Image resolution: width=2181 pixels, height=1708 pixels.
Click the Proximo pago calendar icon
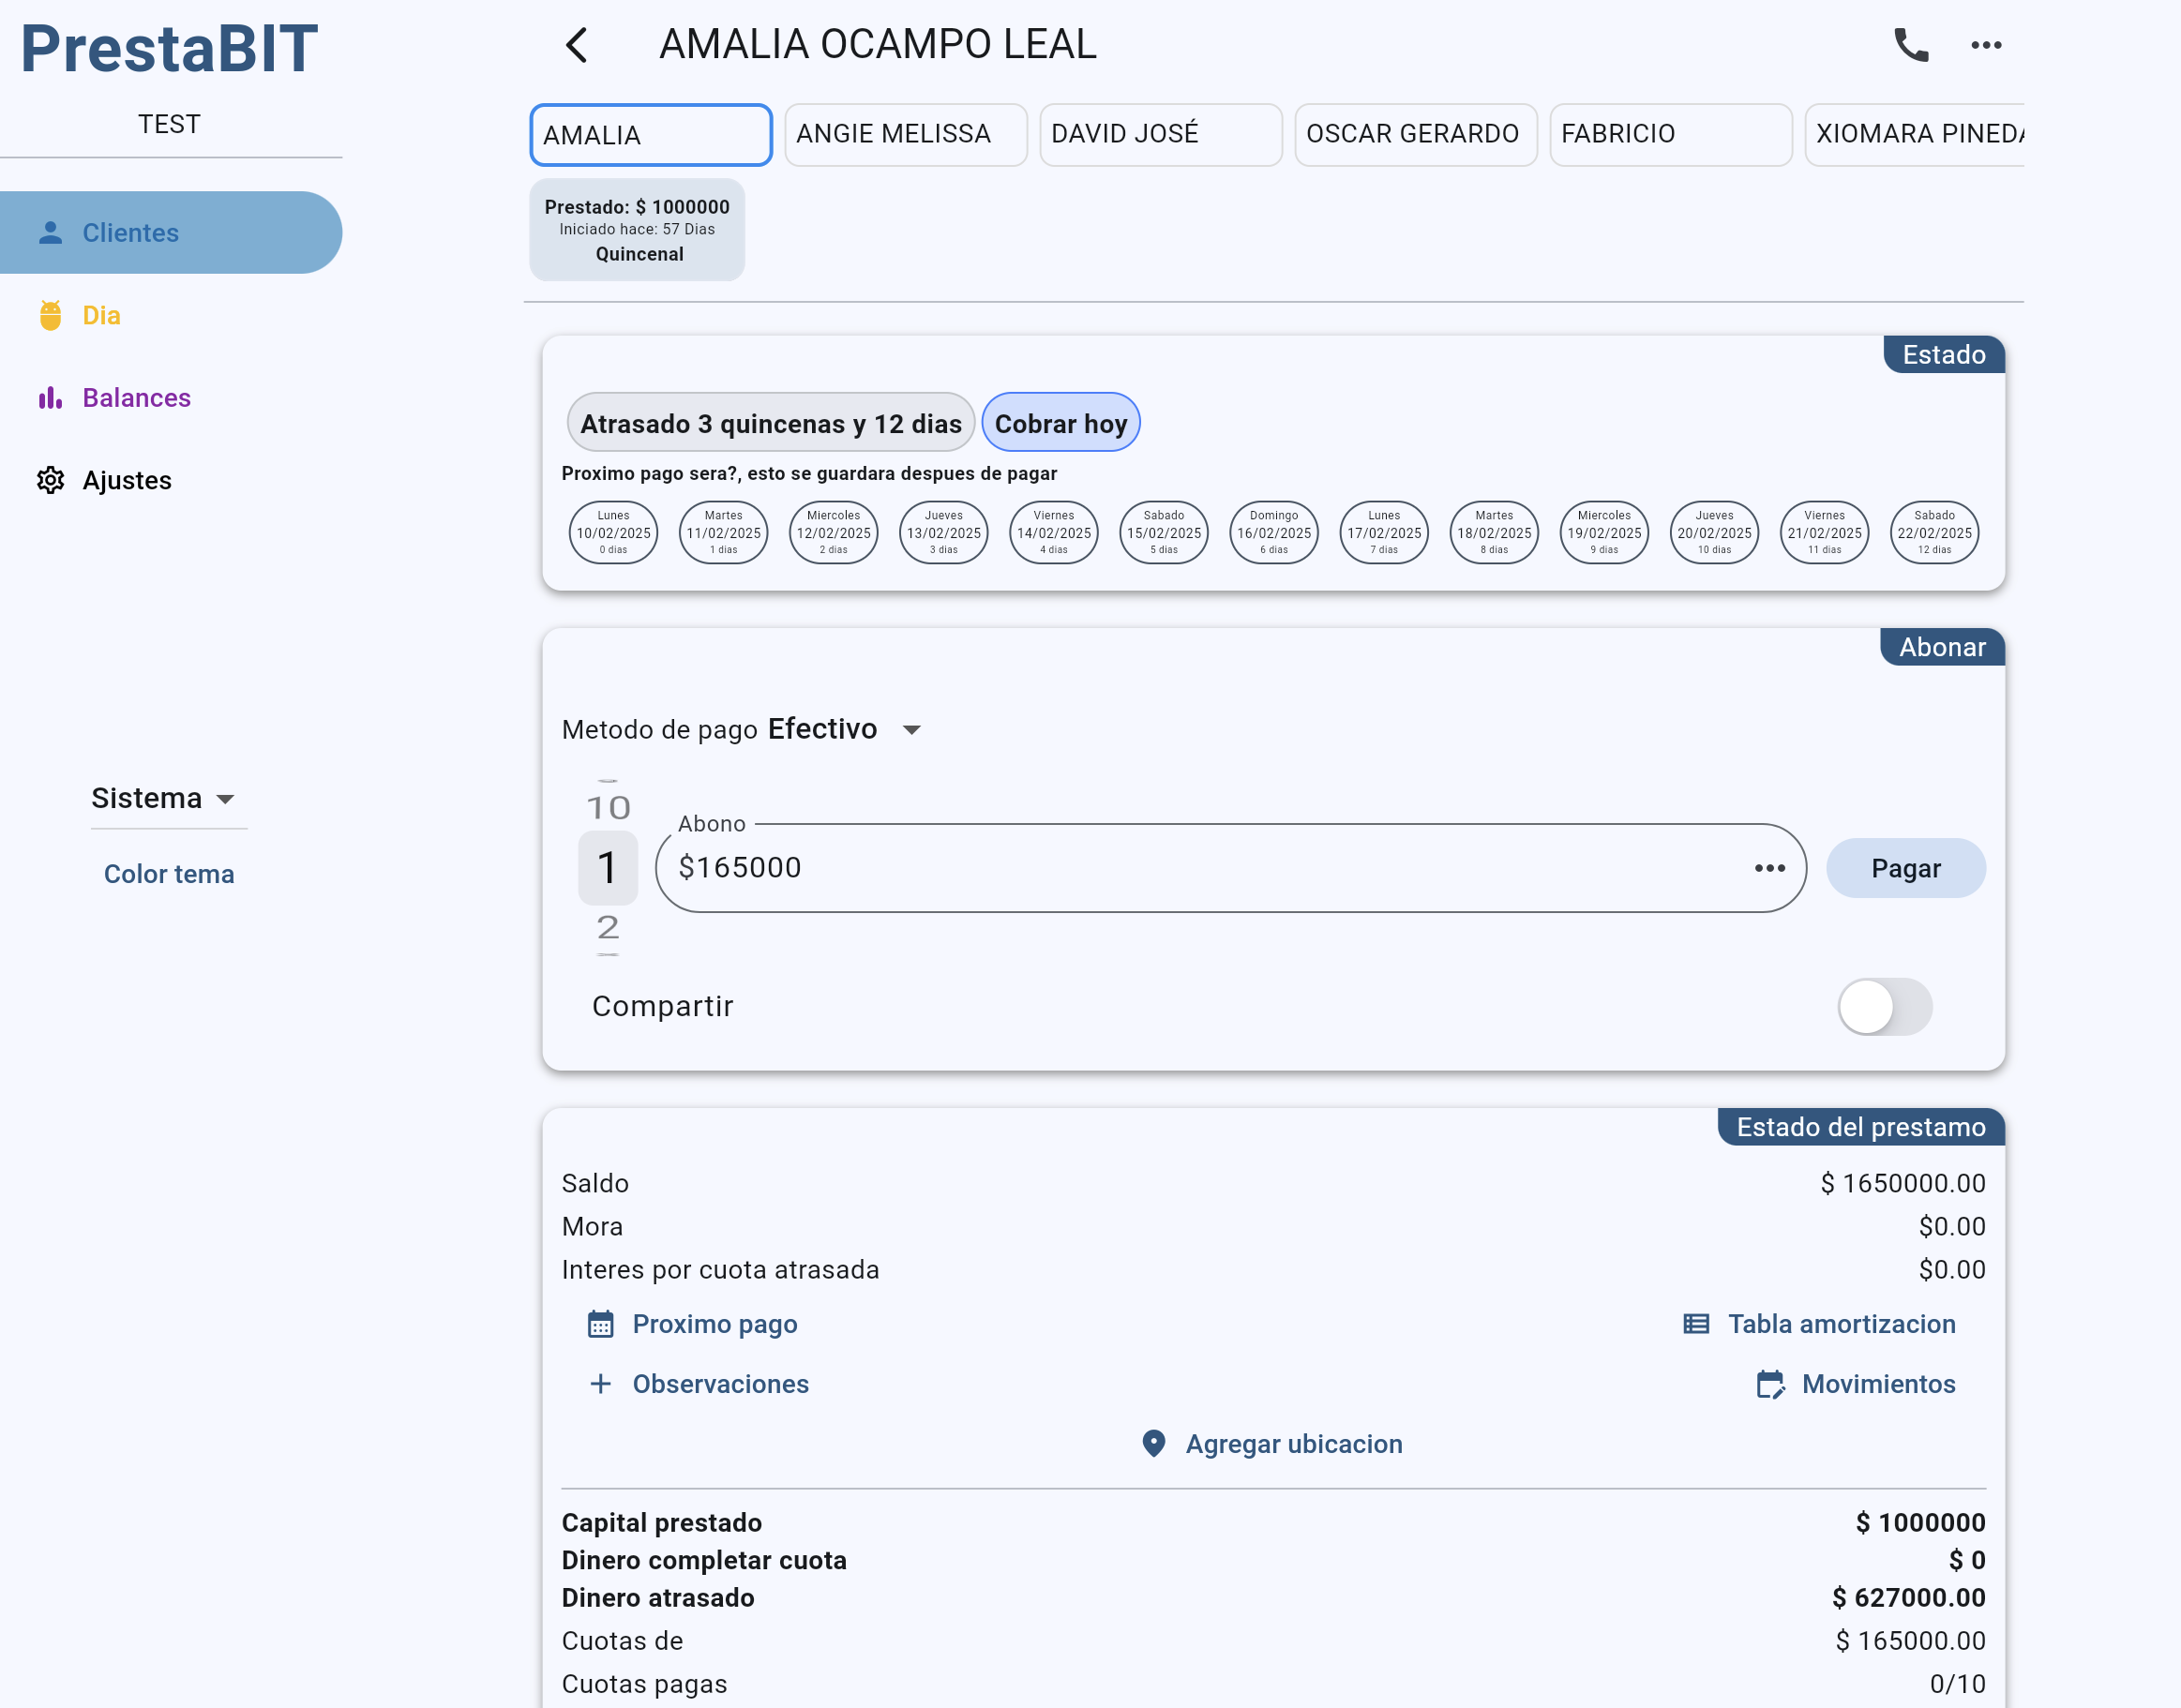click(x=600, y=1324)
